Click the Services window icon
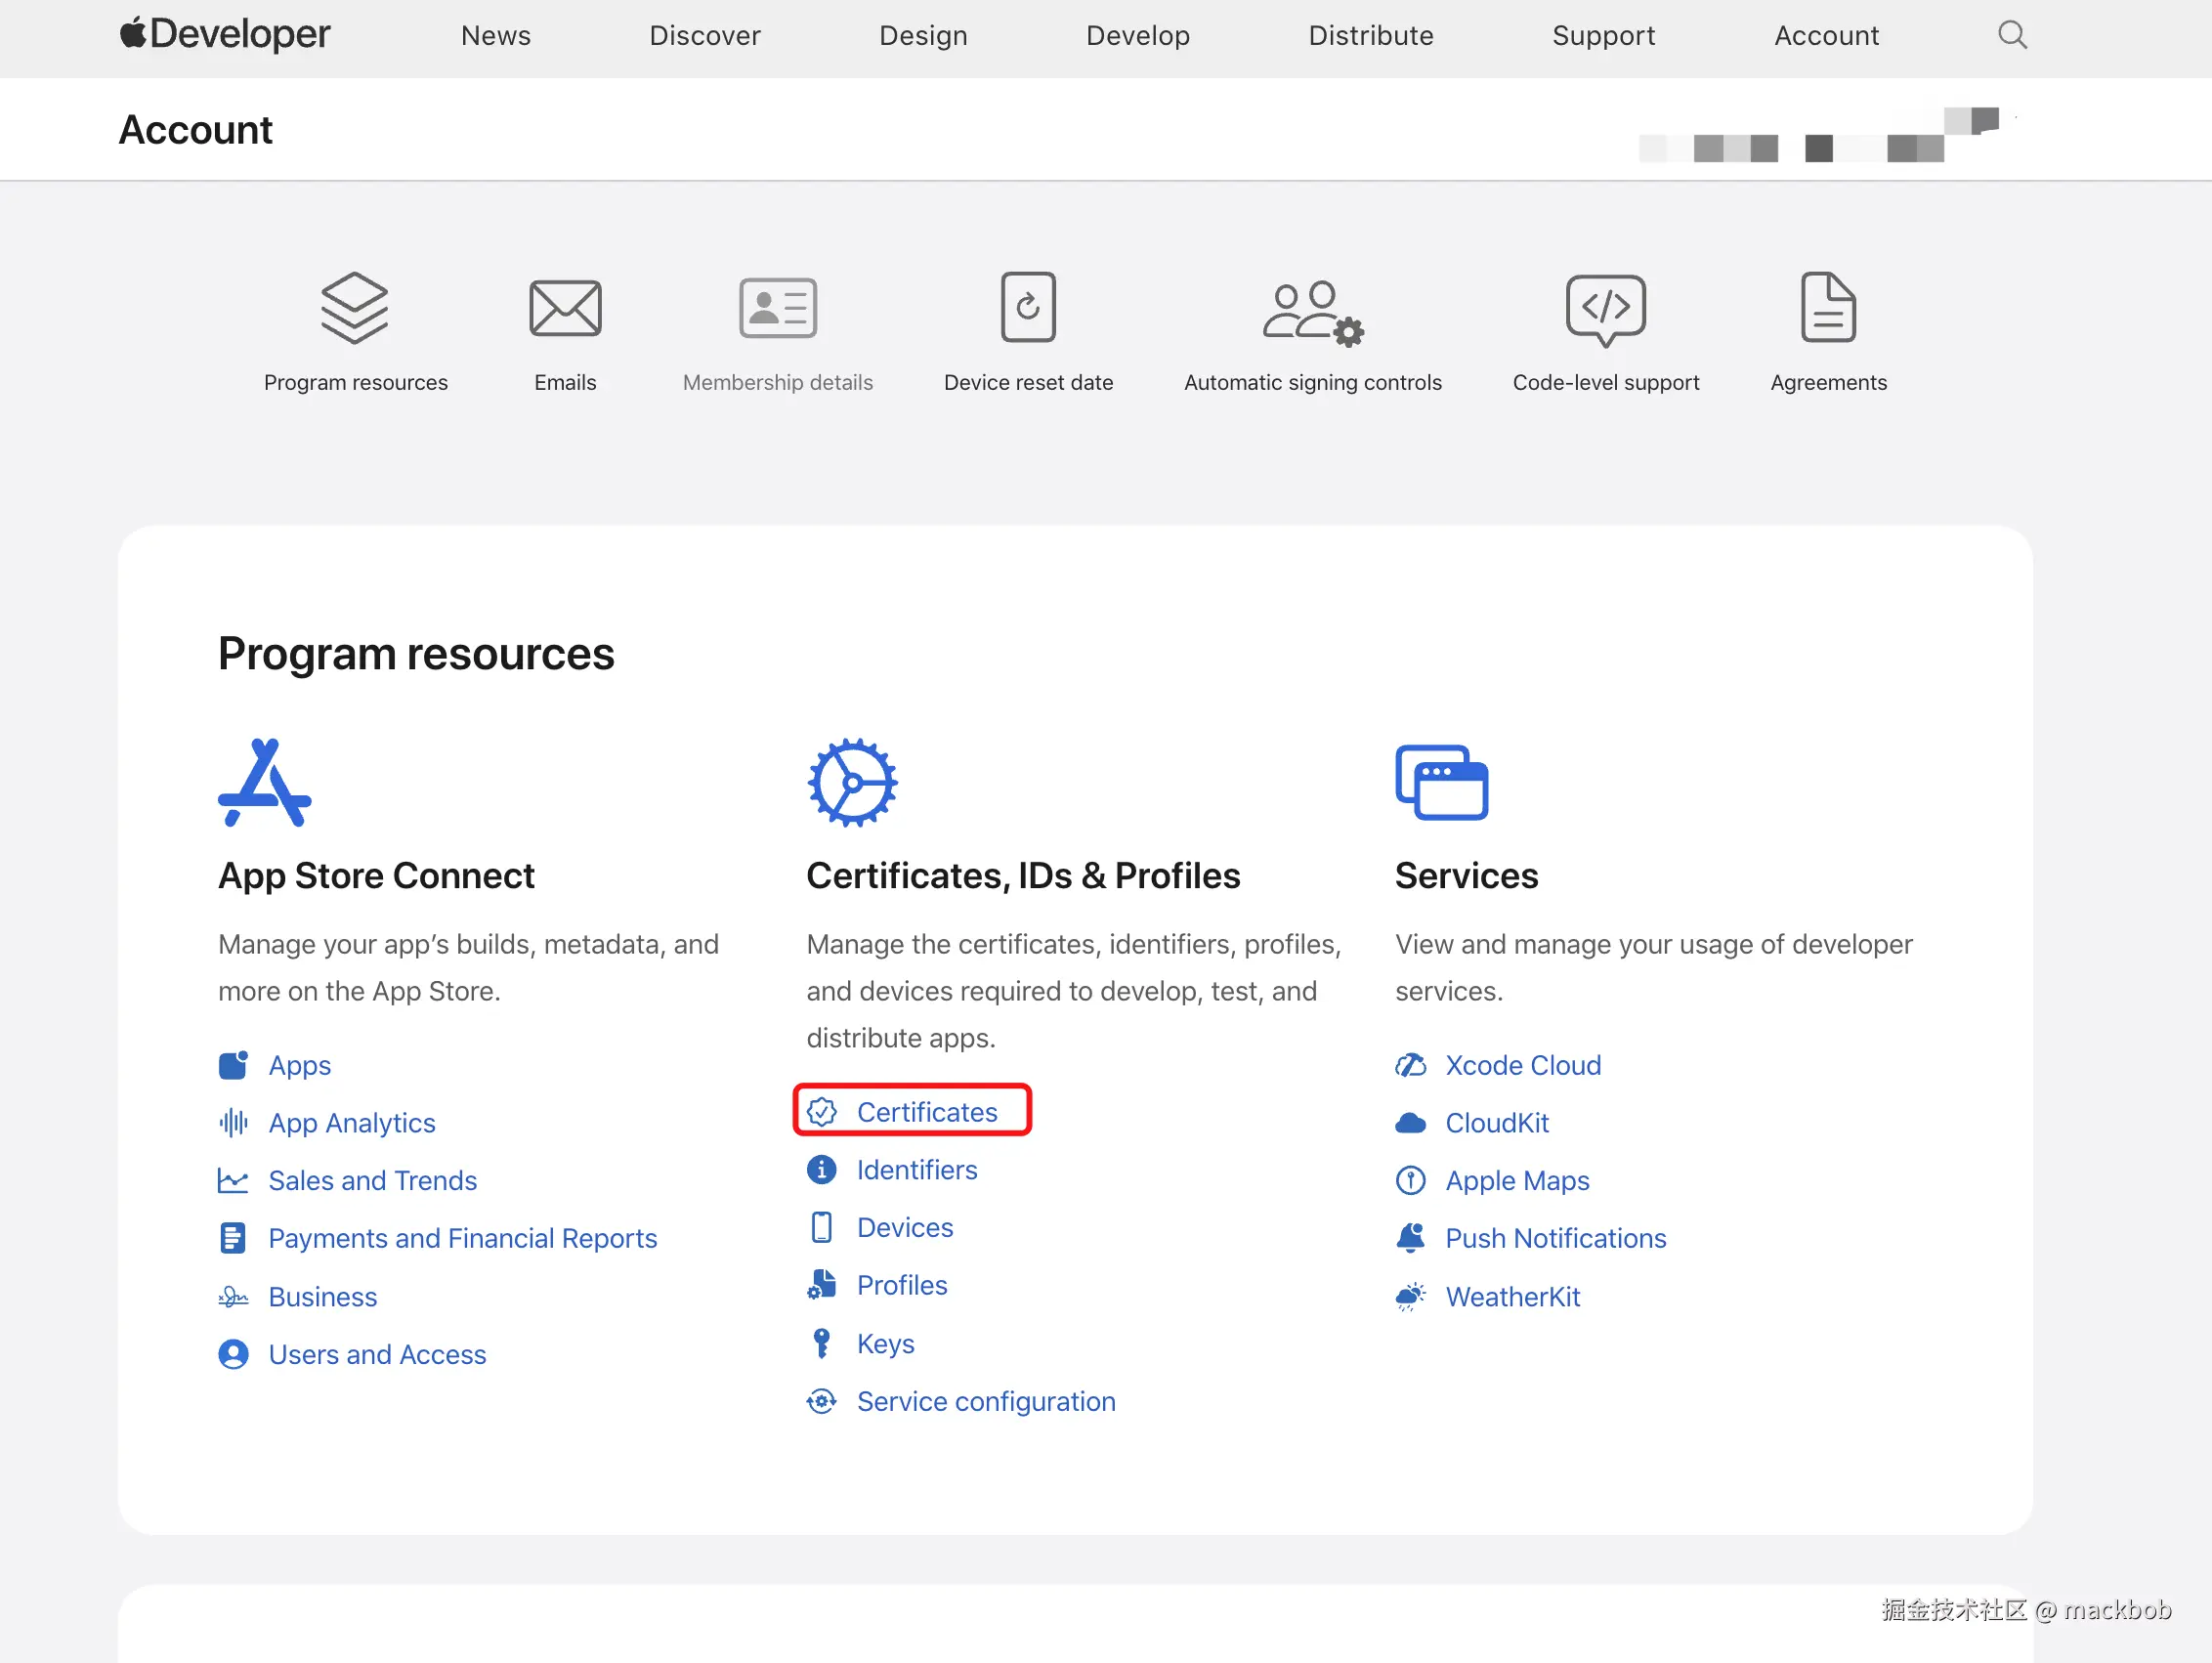2212x1663 pixels. (x=1441, y=783)
